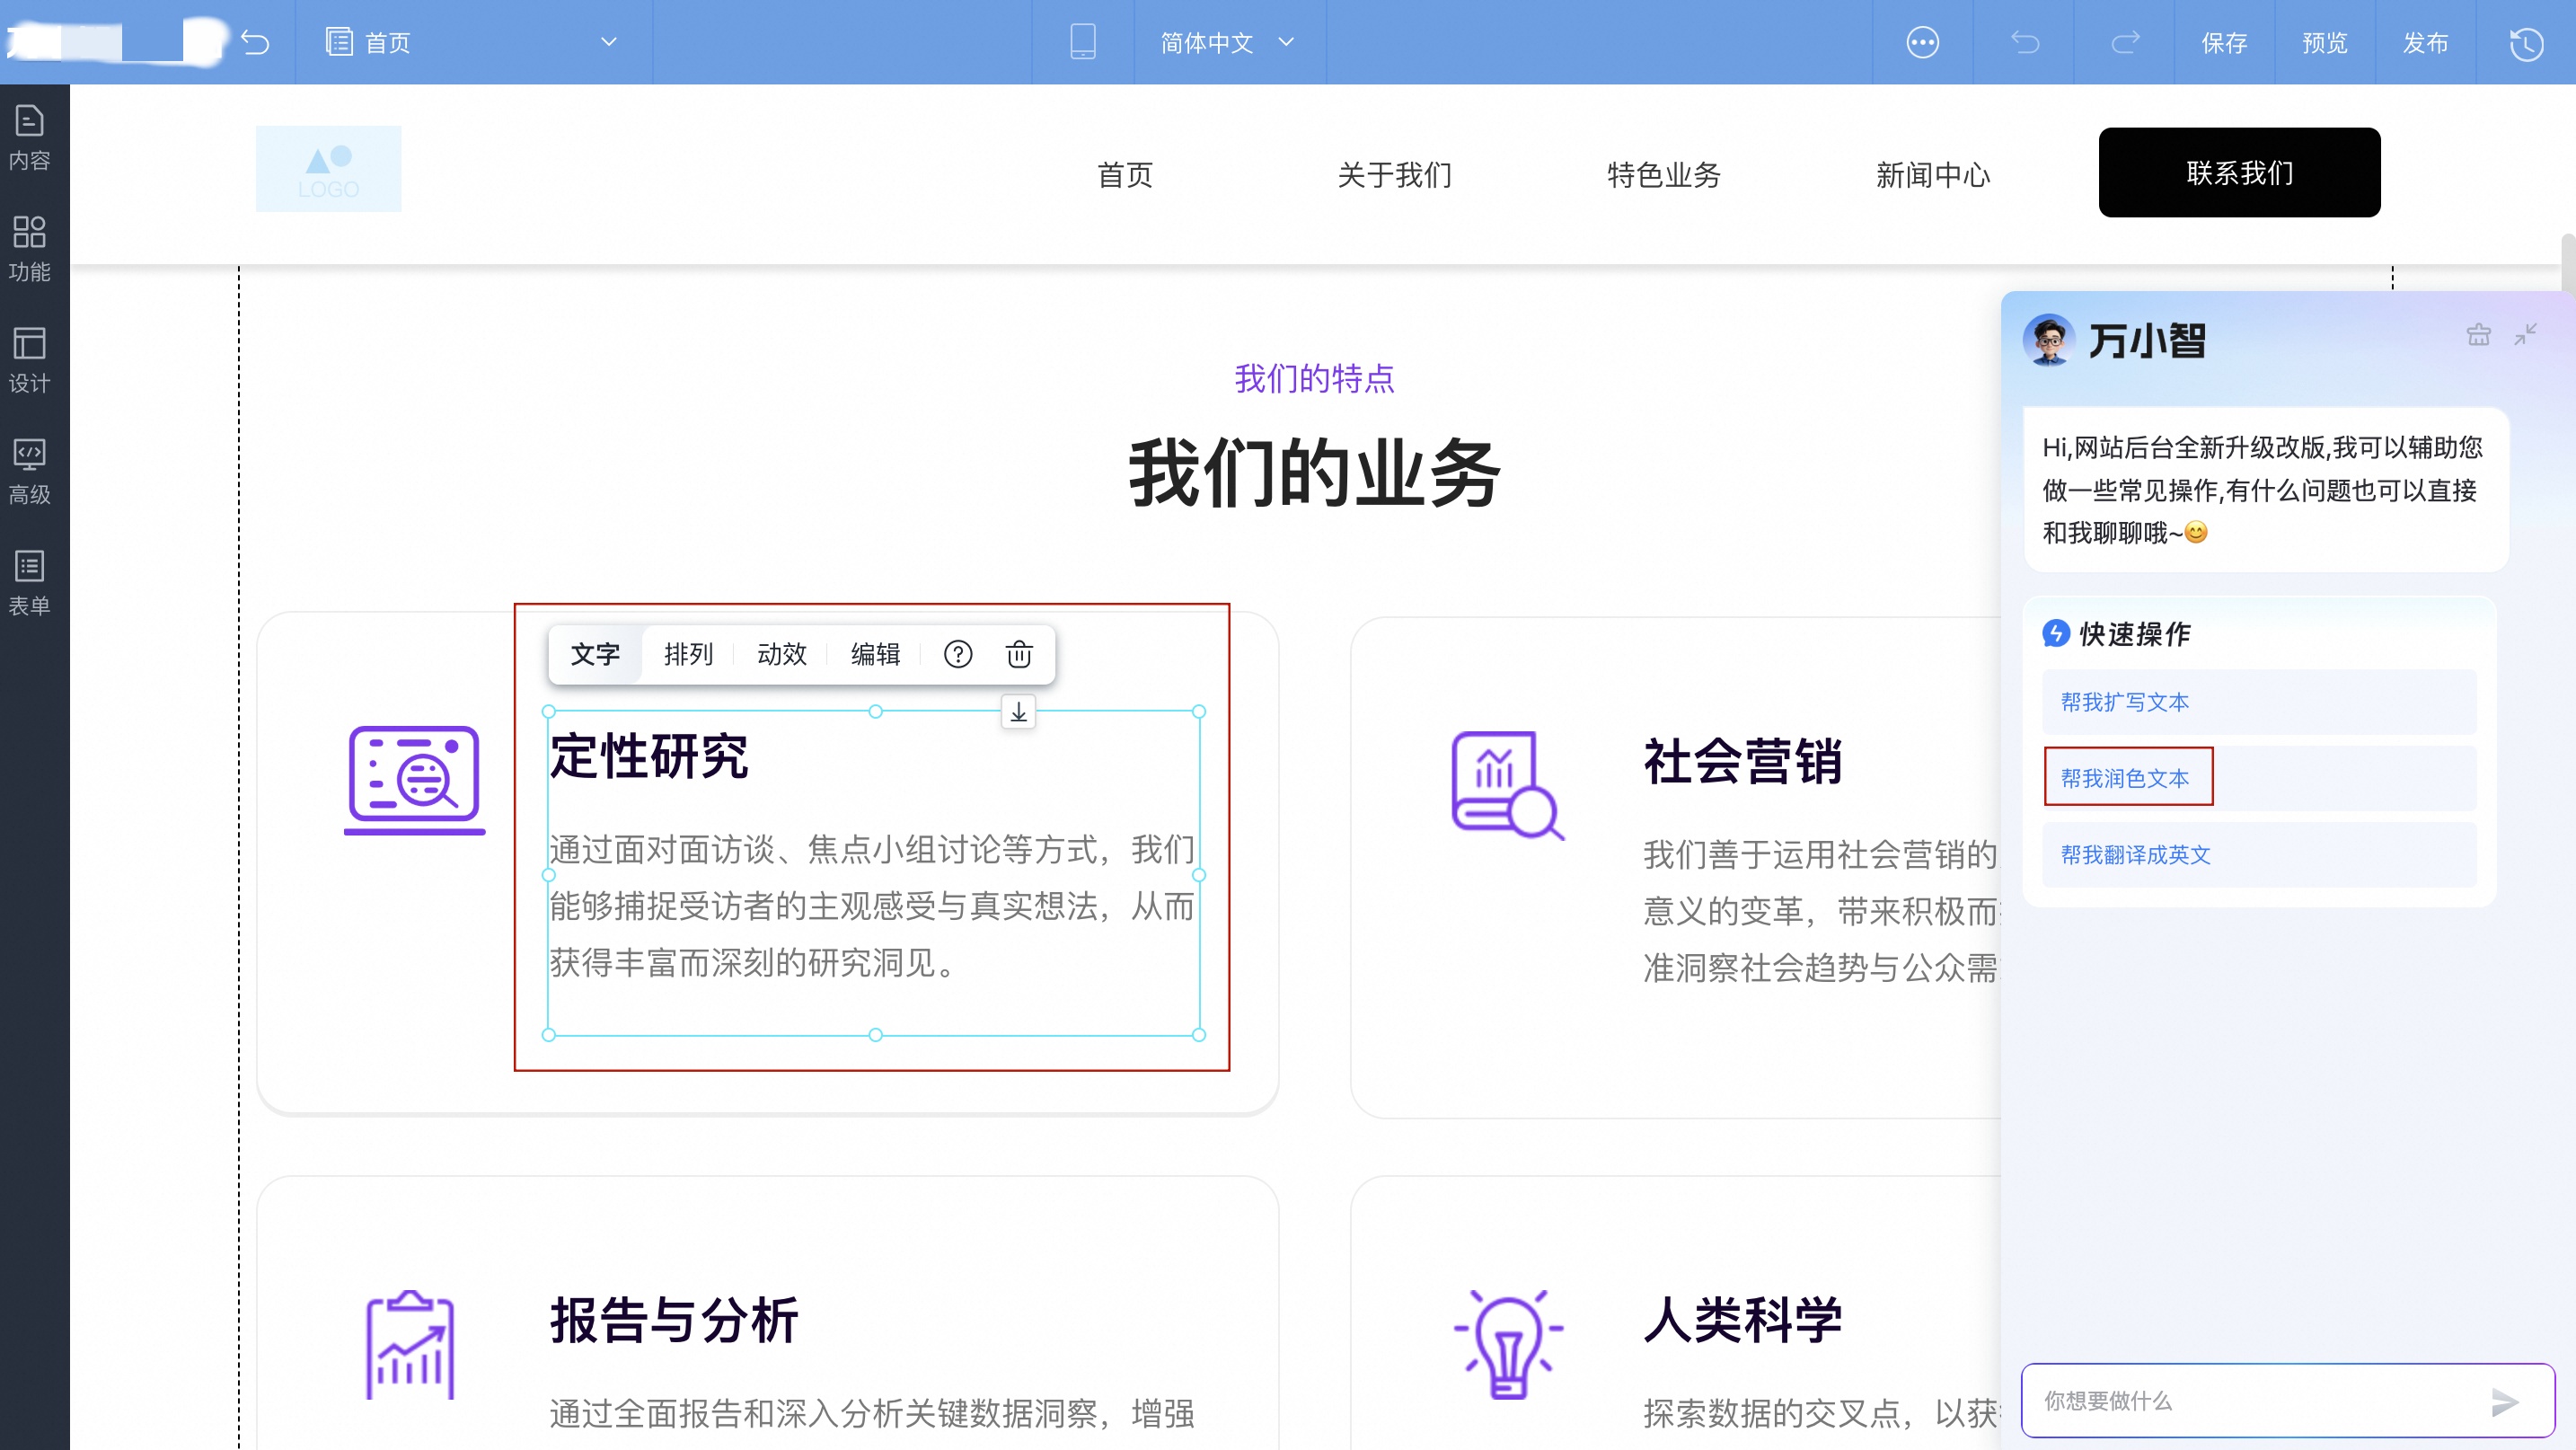Click 帮我翻译成英文 quick action
The height and width of the screenshot is (1450, 2576).
click(x=2136, y=854)
